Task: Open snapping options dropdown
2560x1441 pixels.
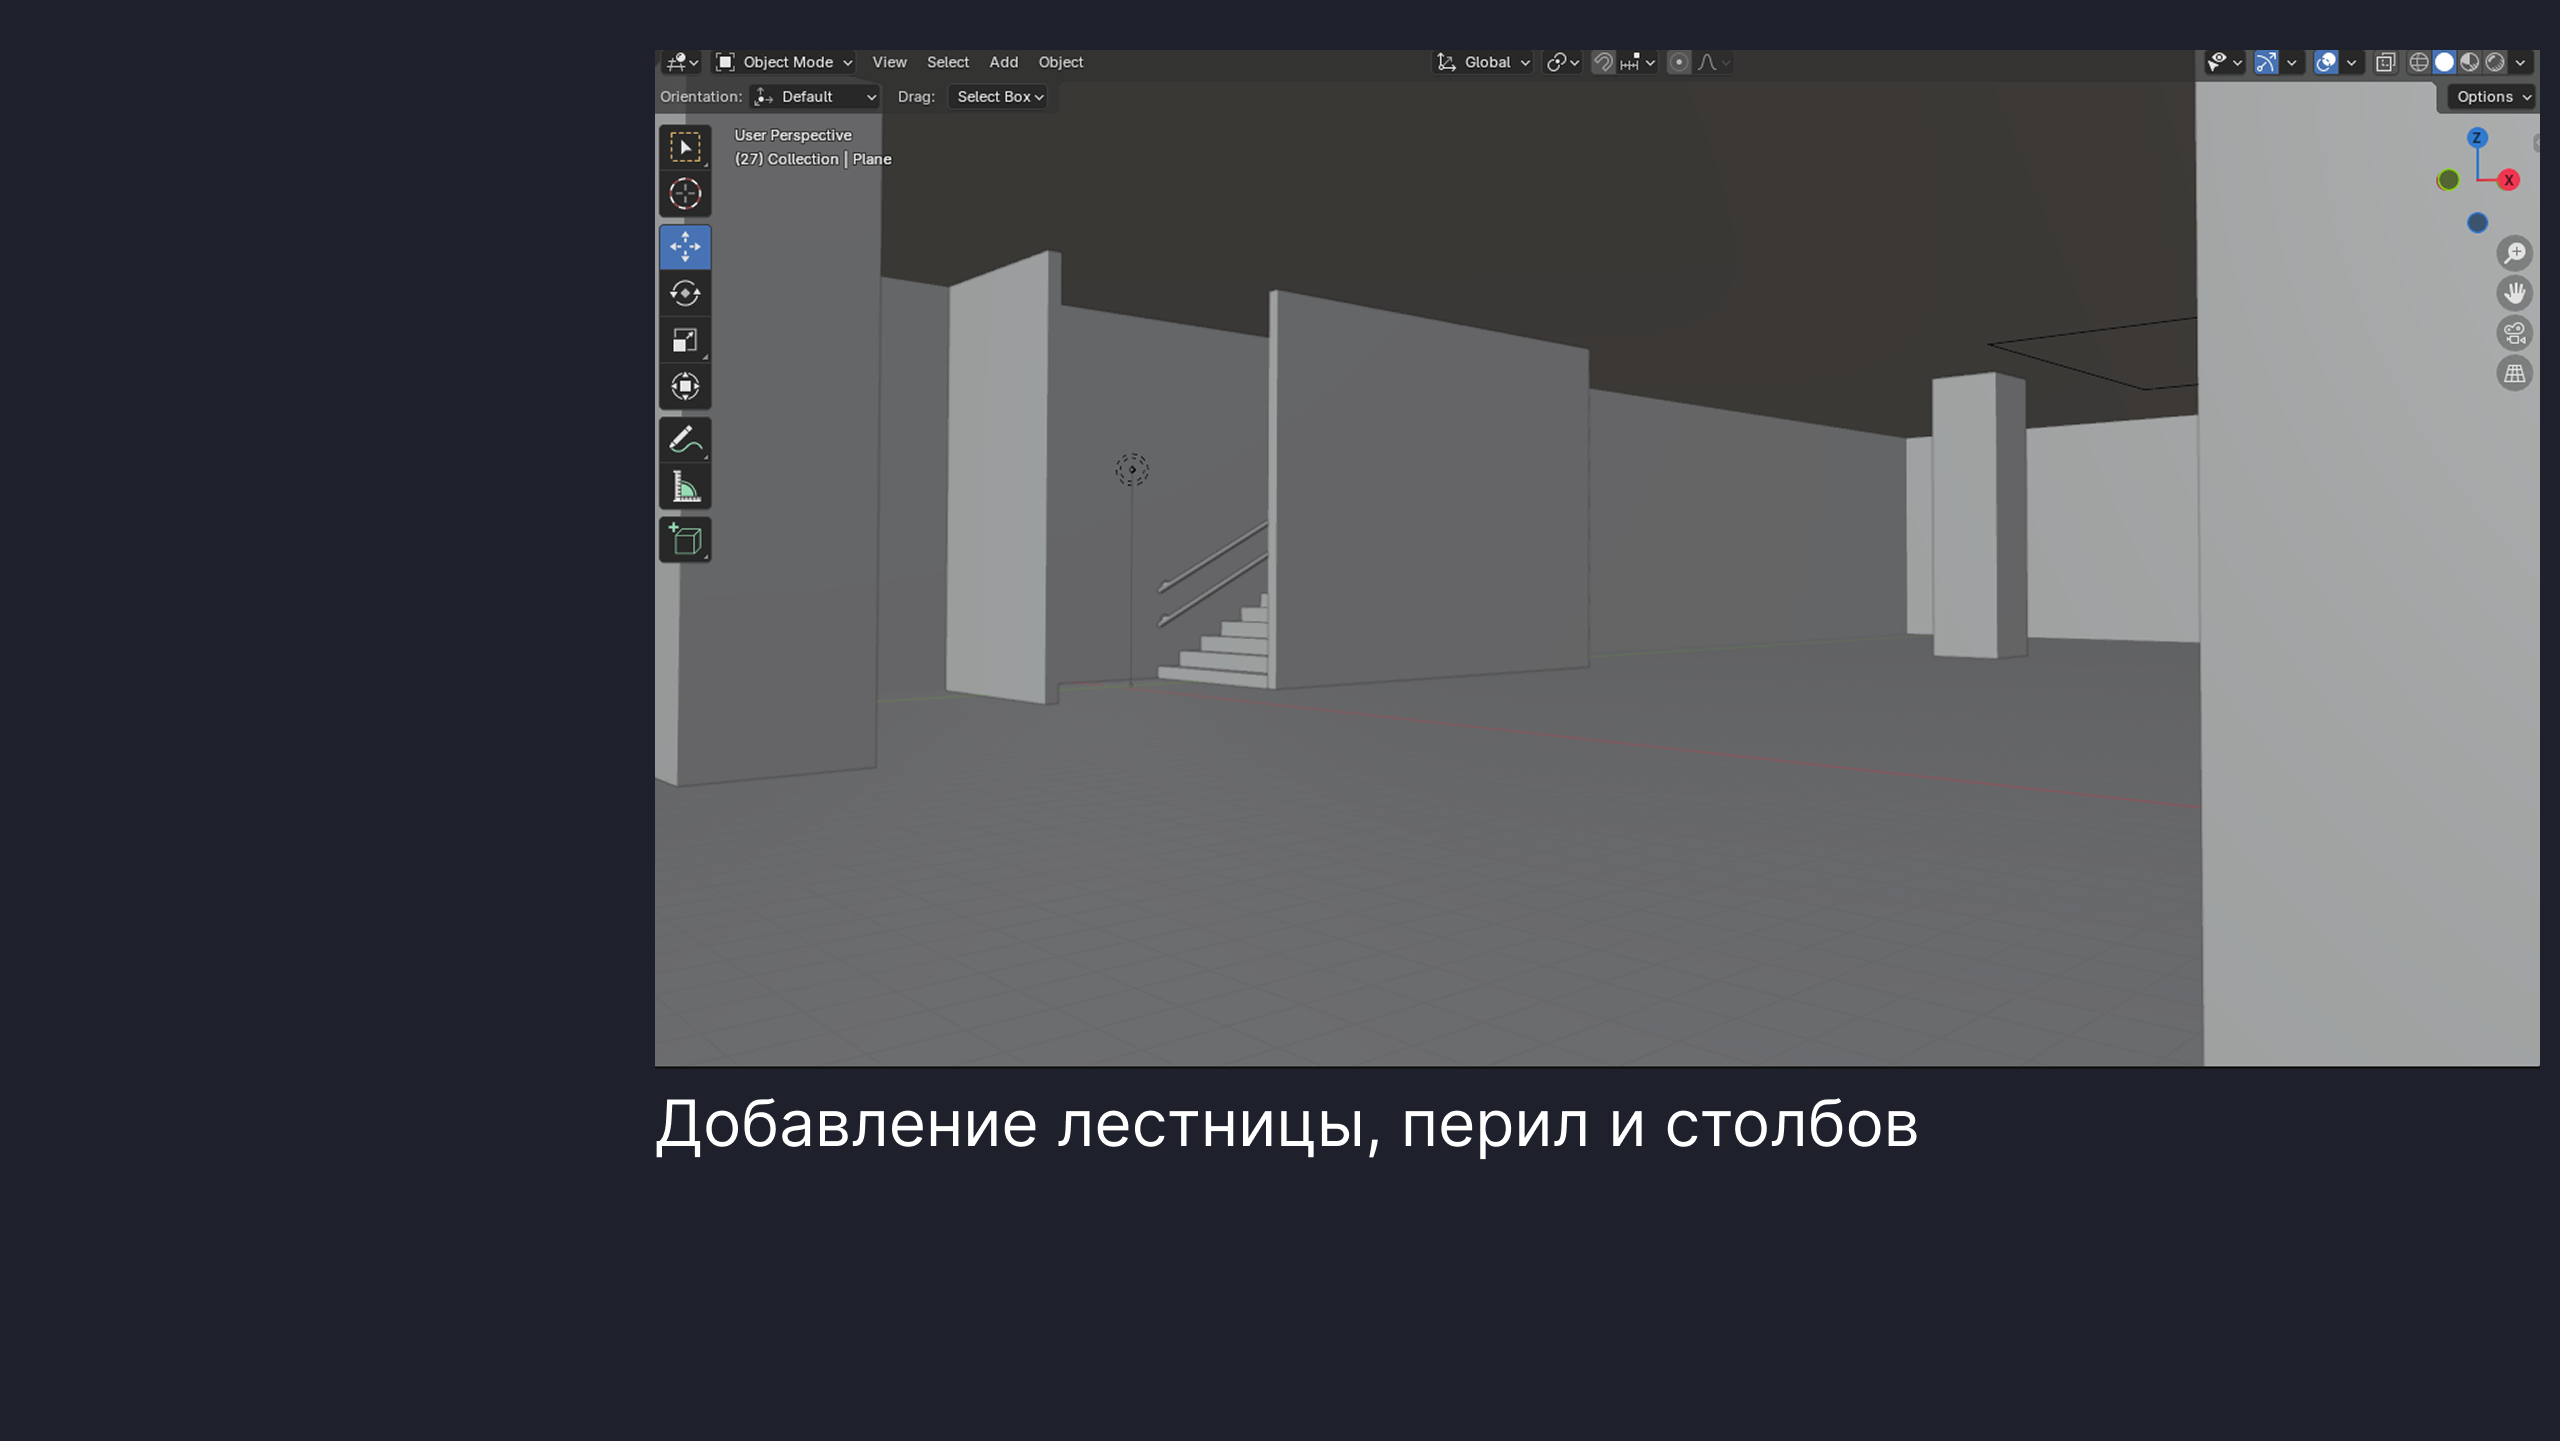Action: click(x=1638, y=62)
